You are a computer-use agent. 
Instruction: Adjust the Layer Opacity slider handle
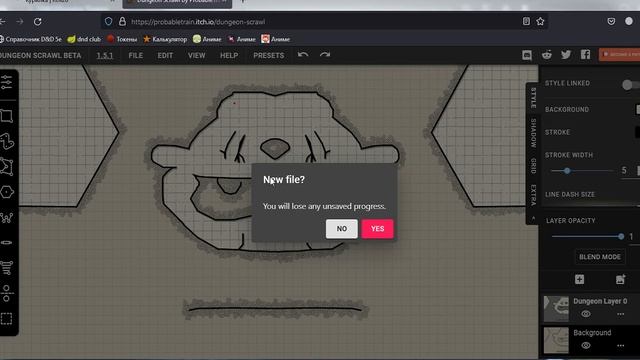[x=621, y=236]
